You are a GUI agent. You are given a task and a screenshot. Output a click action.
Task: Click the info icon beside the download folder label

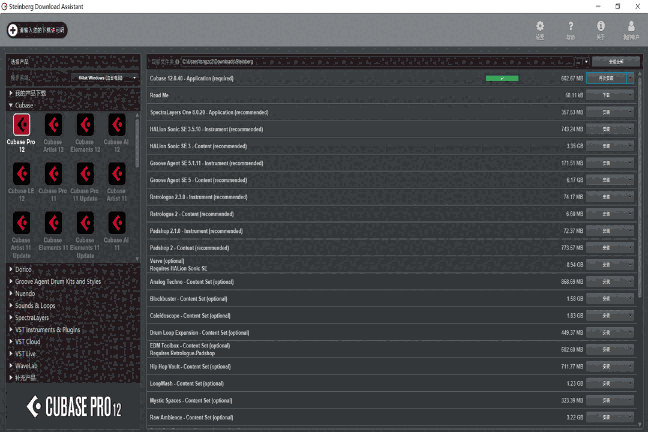tap(177, 62)
